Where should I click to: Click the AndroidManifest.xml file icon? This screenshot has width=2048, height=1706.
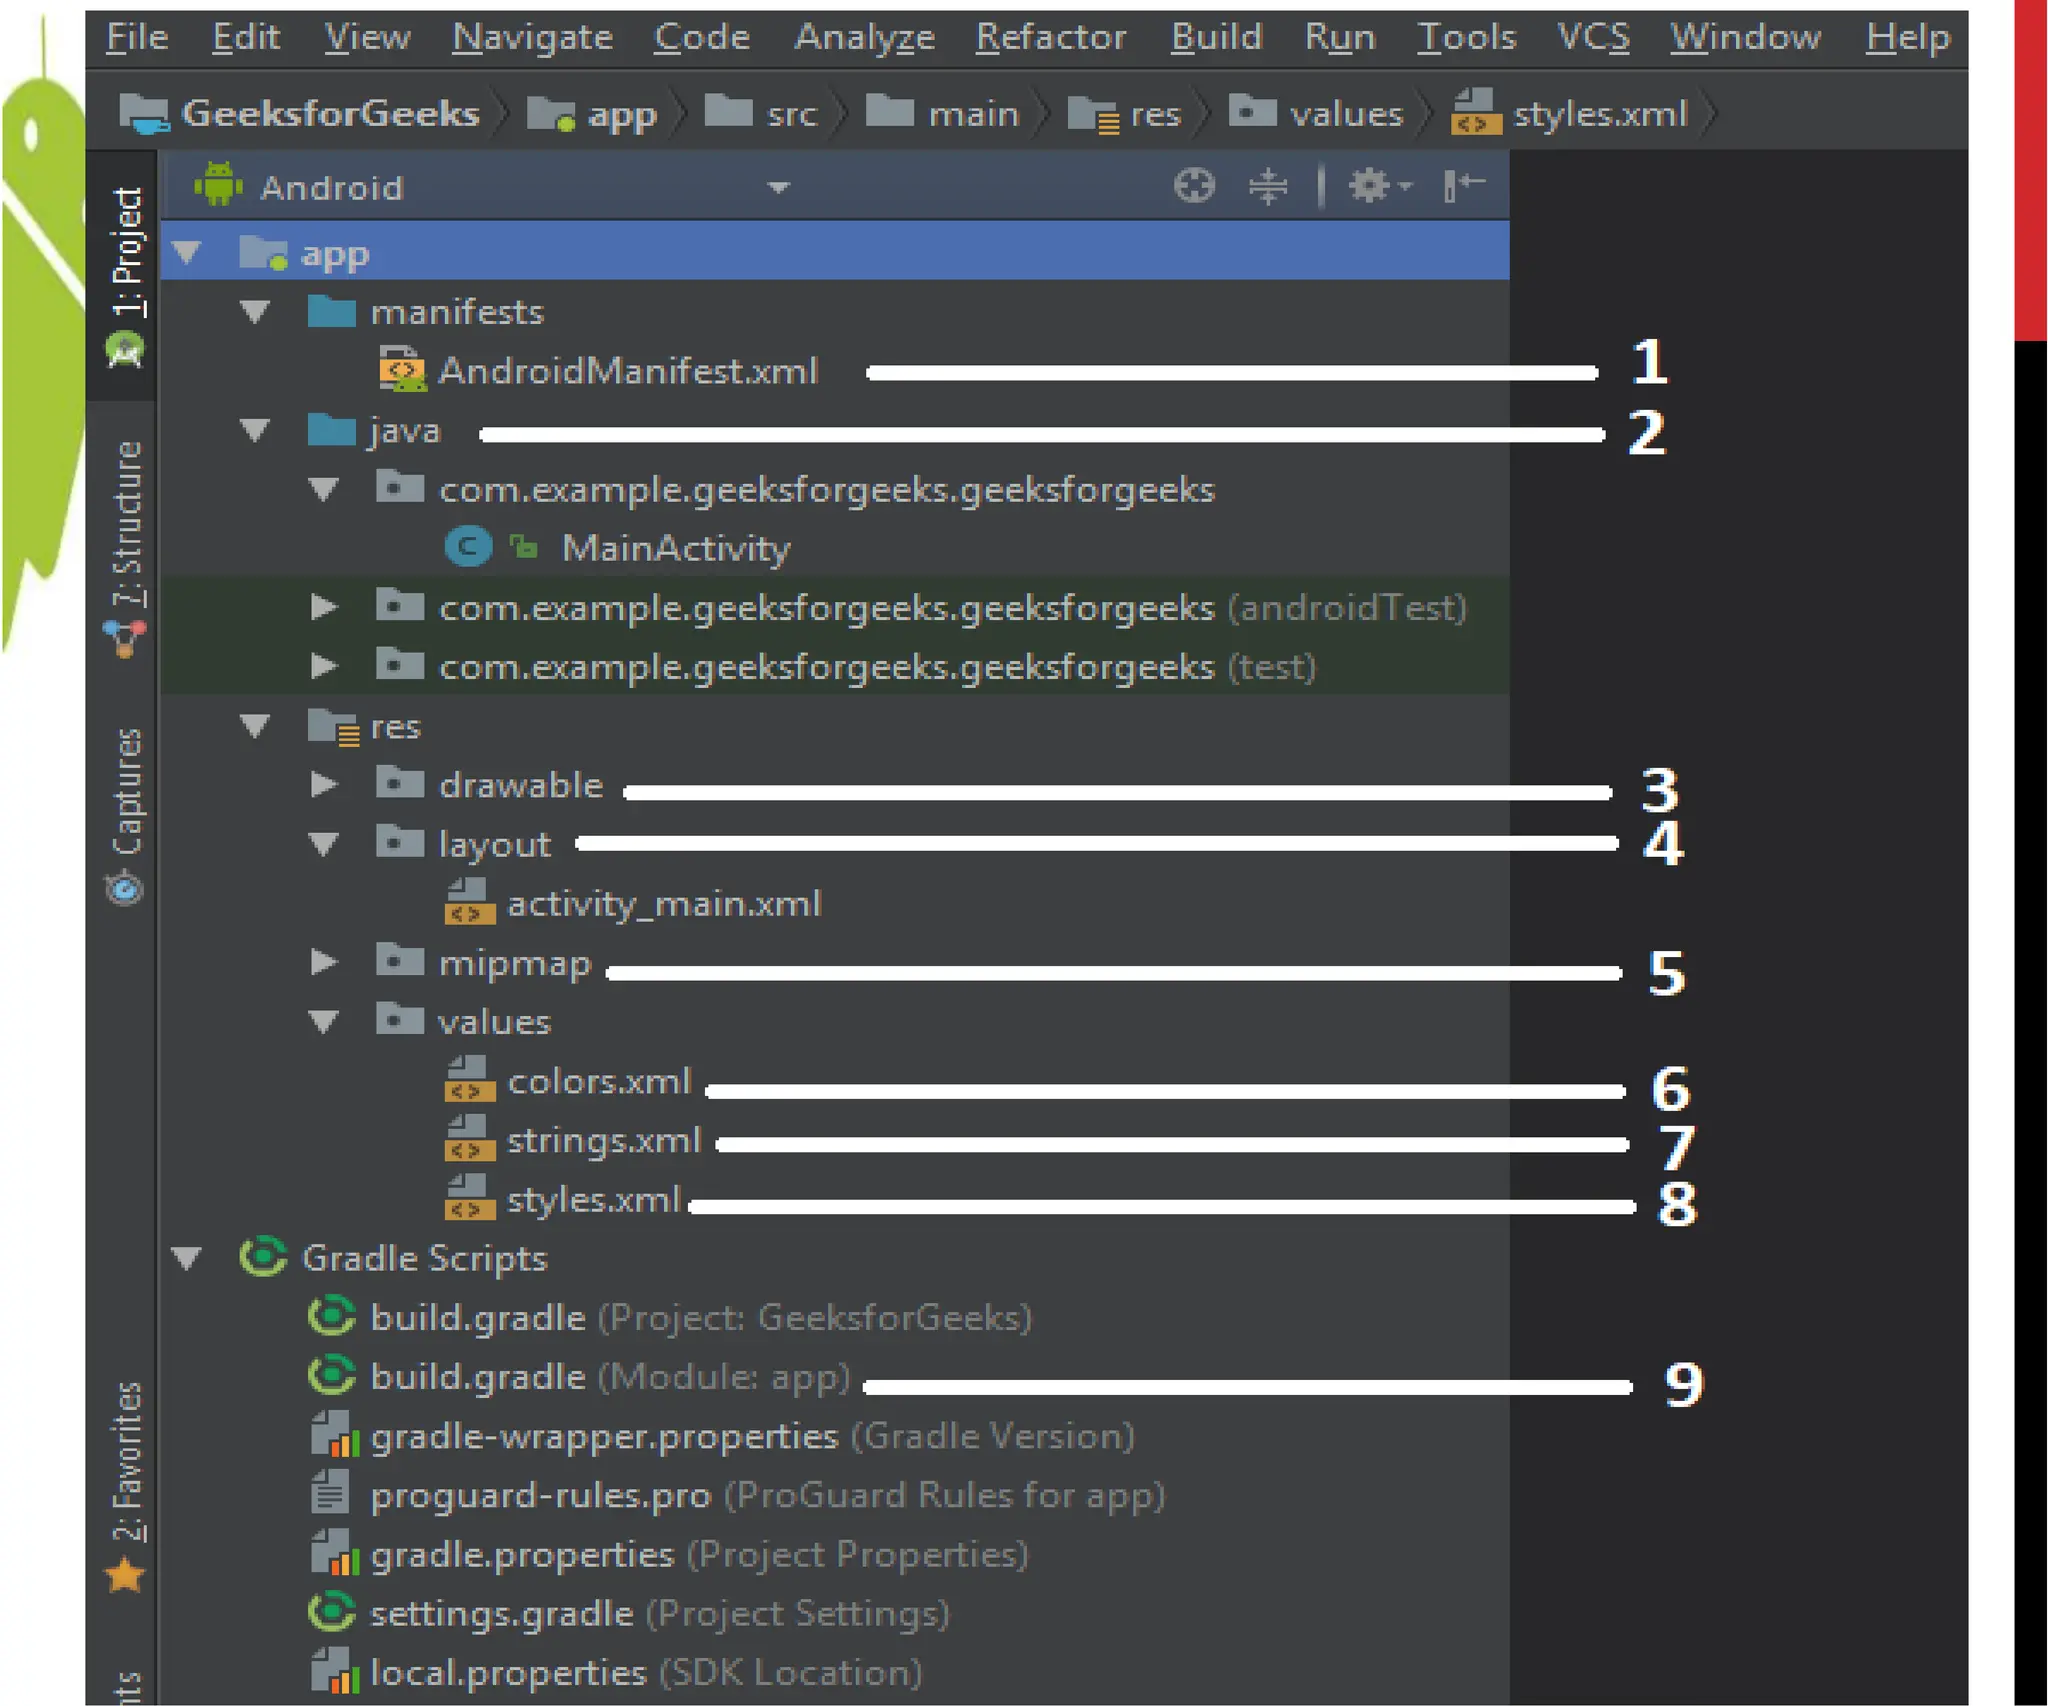click(403, 371)
